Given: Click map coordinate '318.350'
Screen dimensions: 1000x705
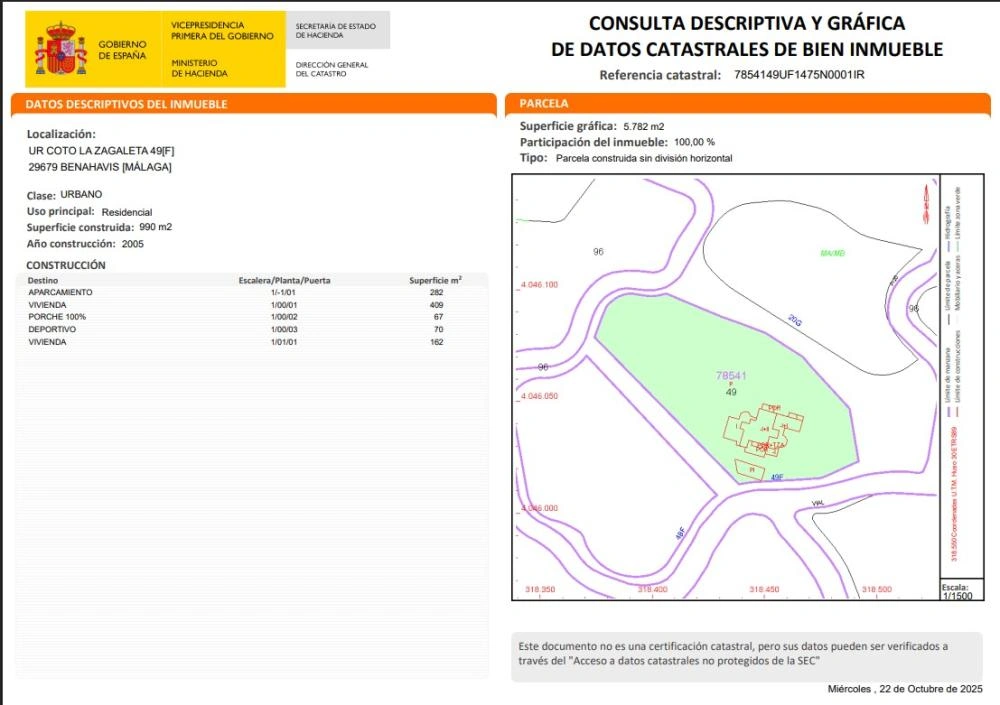Looking at the screenshot, I should point(540,589).
